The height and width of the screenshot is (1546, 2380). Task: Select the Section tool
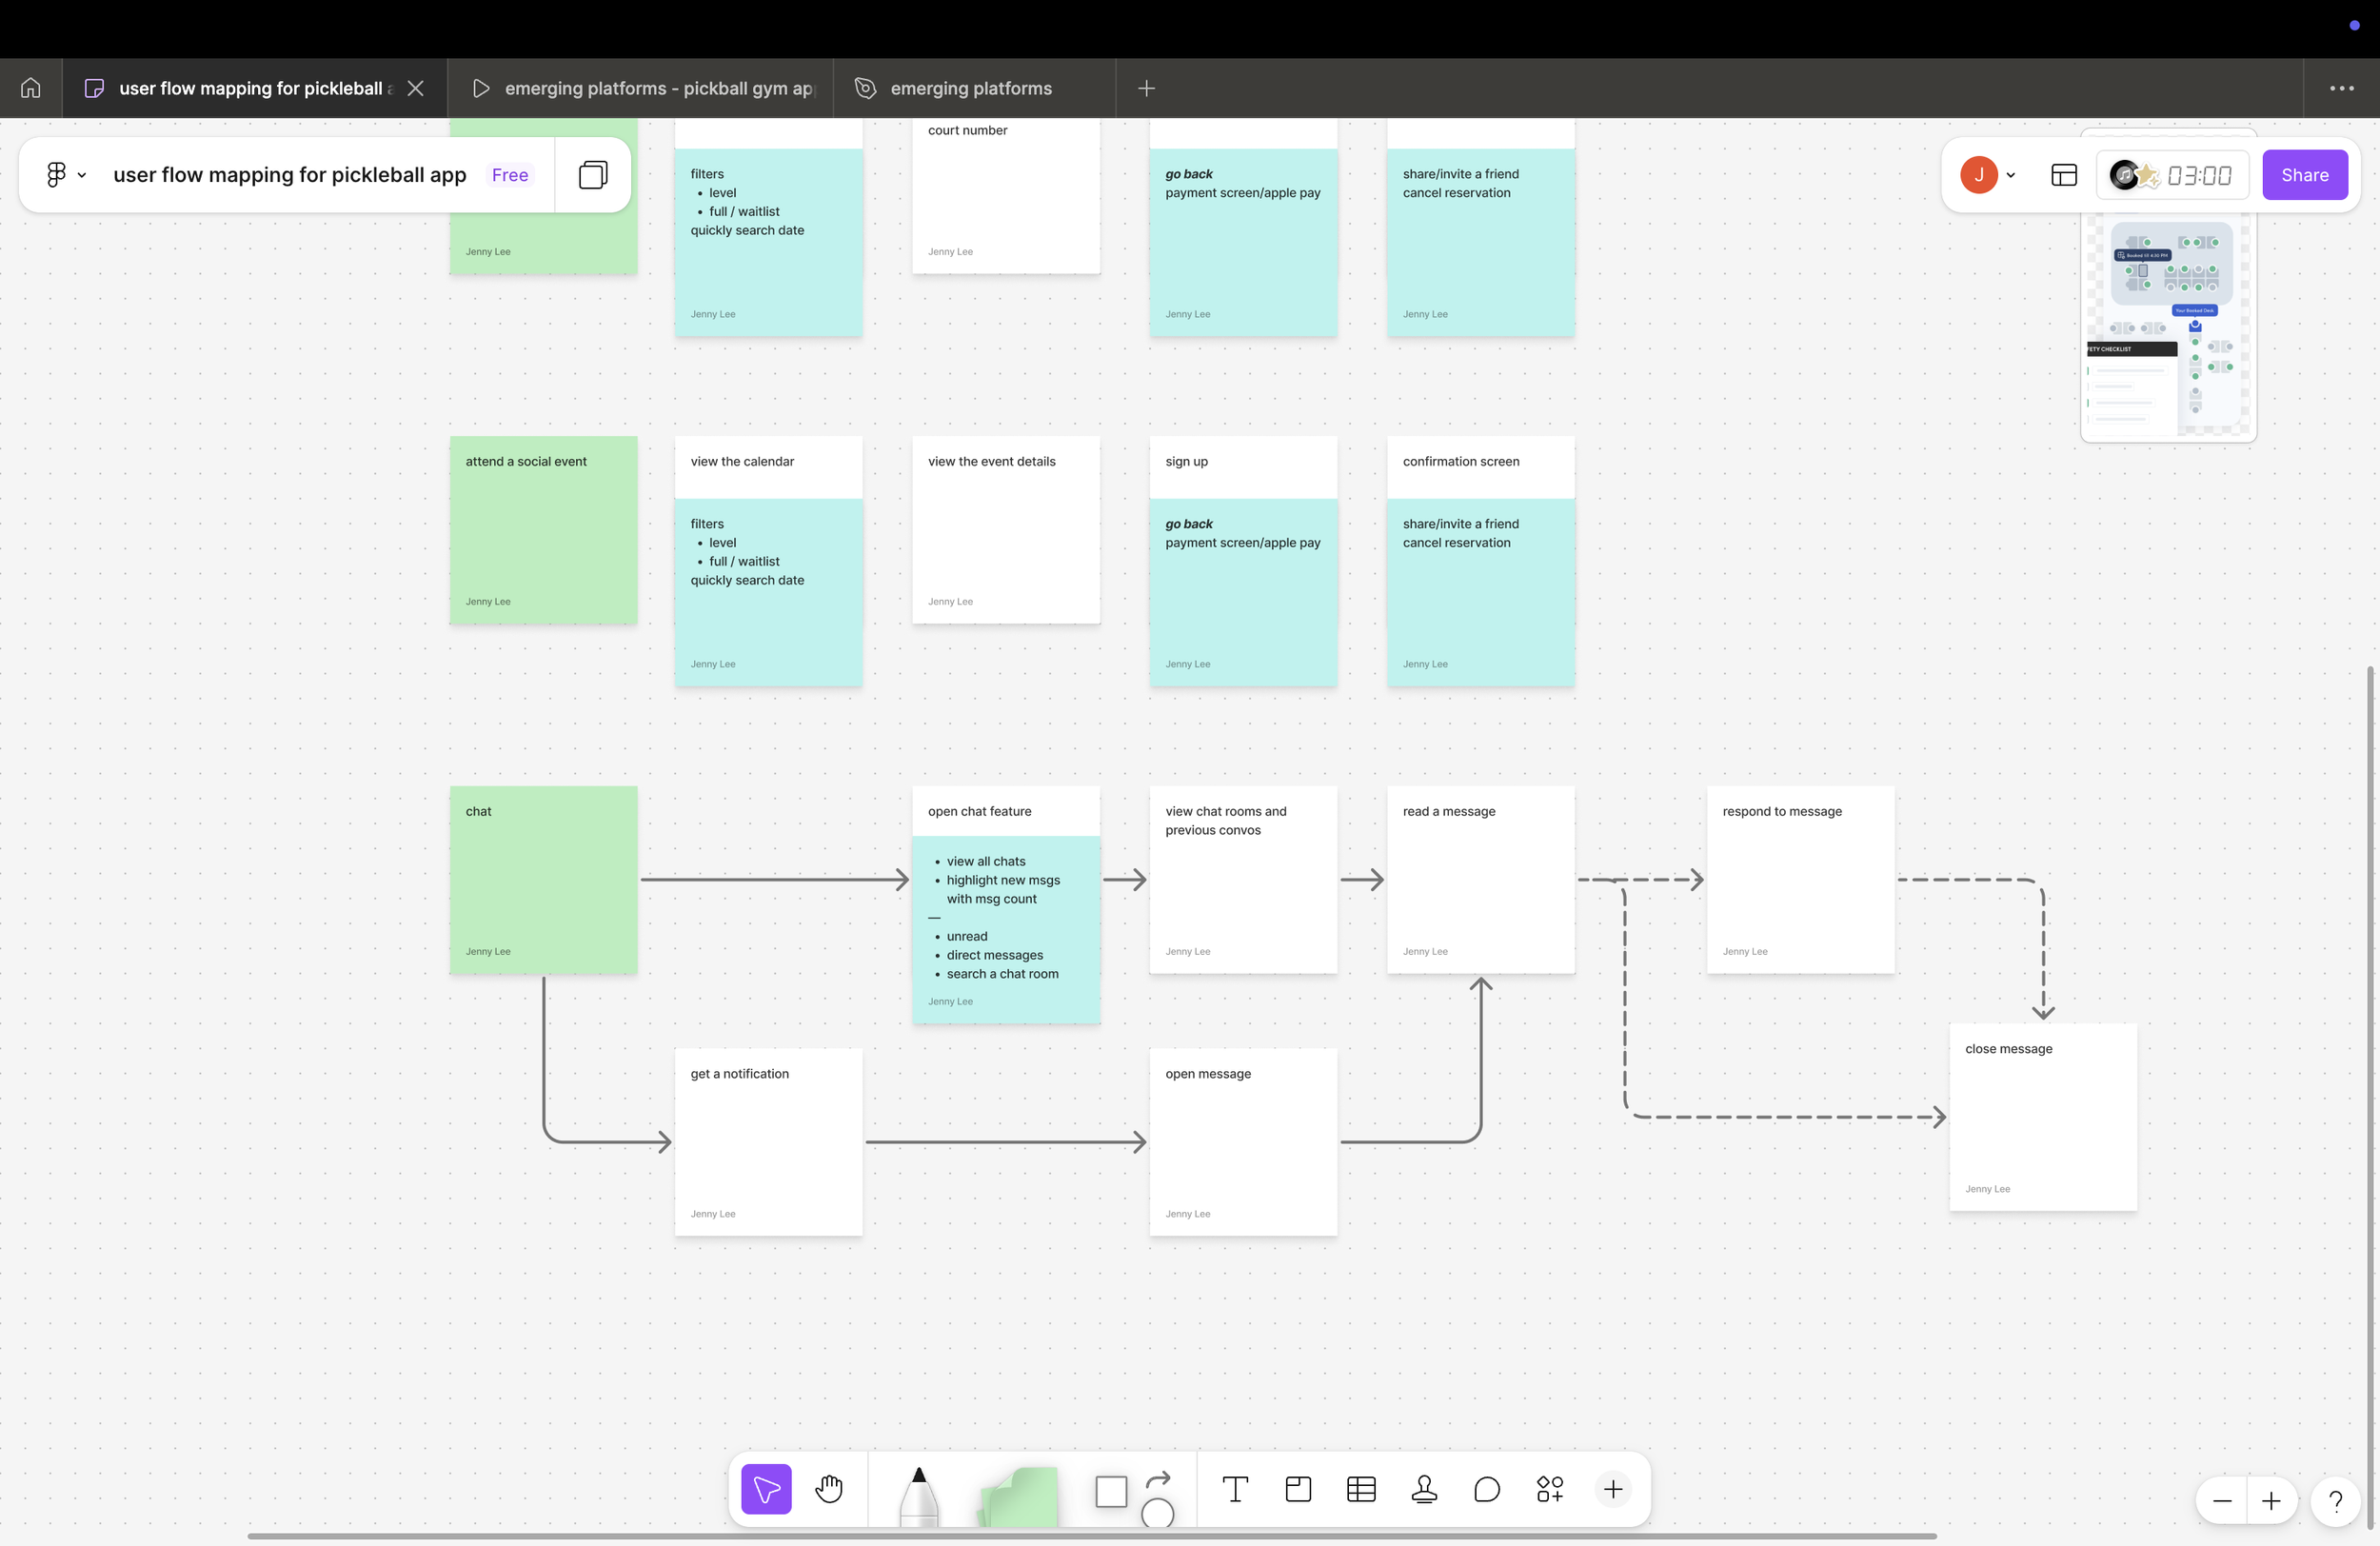tap(1298, 1489)
